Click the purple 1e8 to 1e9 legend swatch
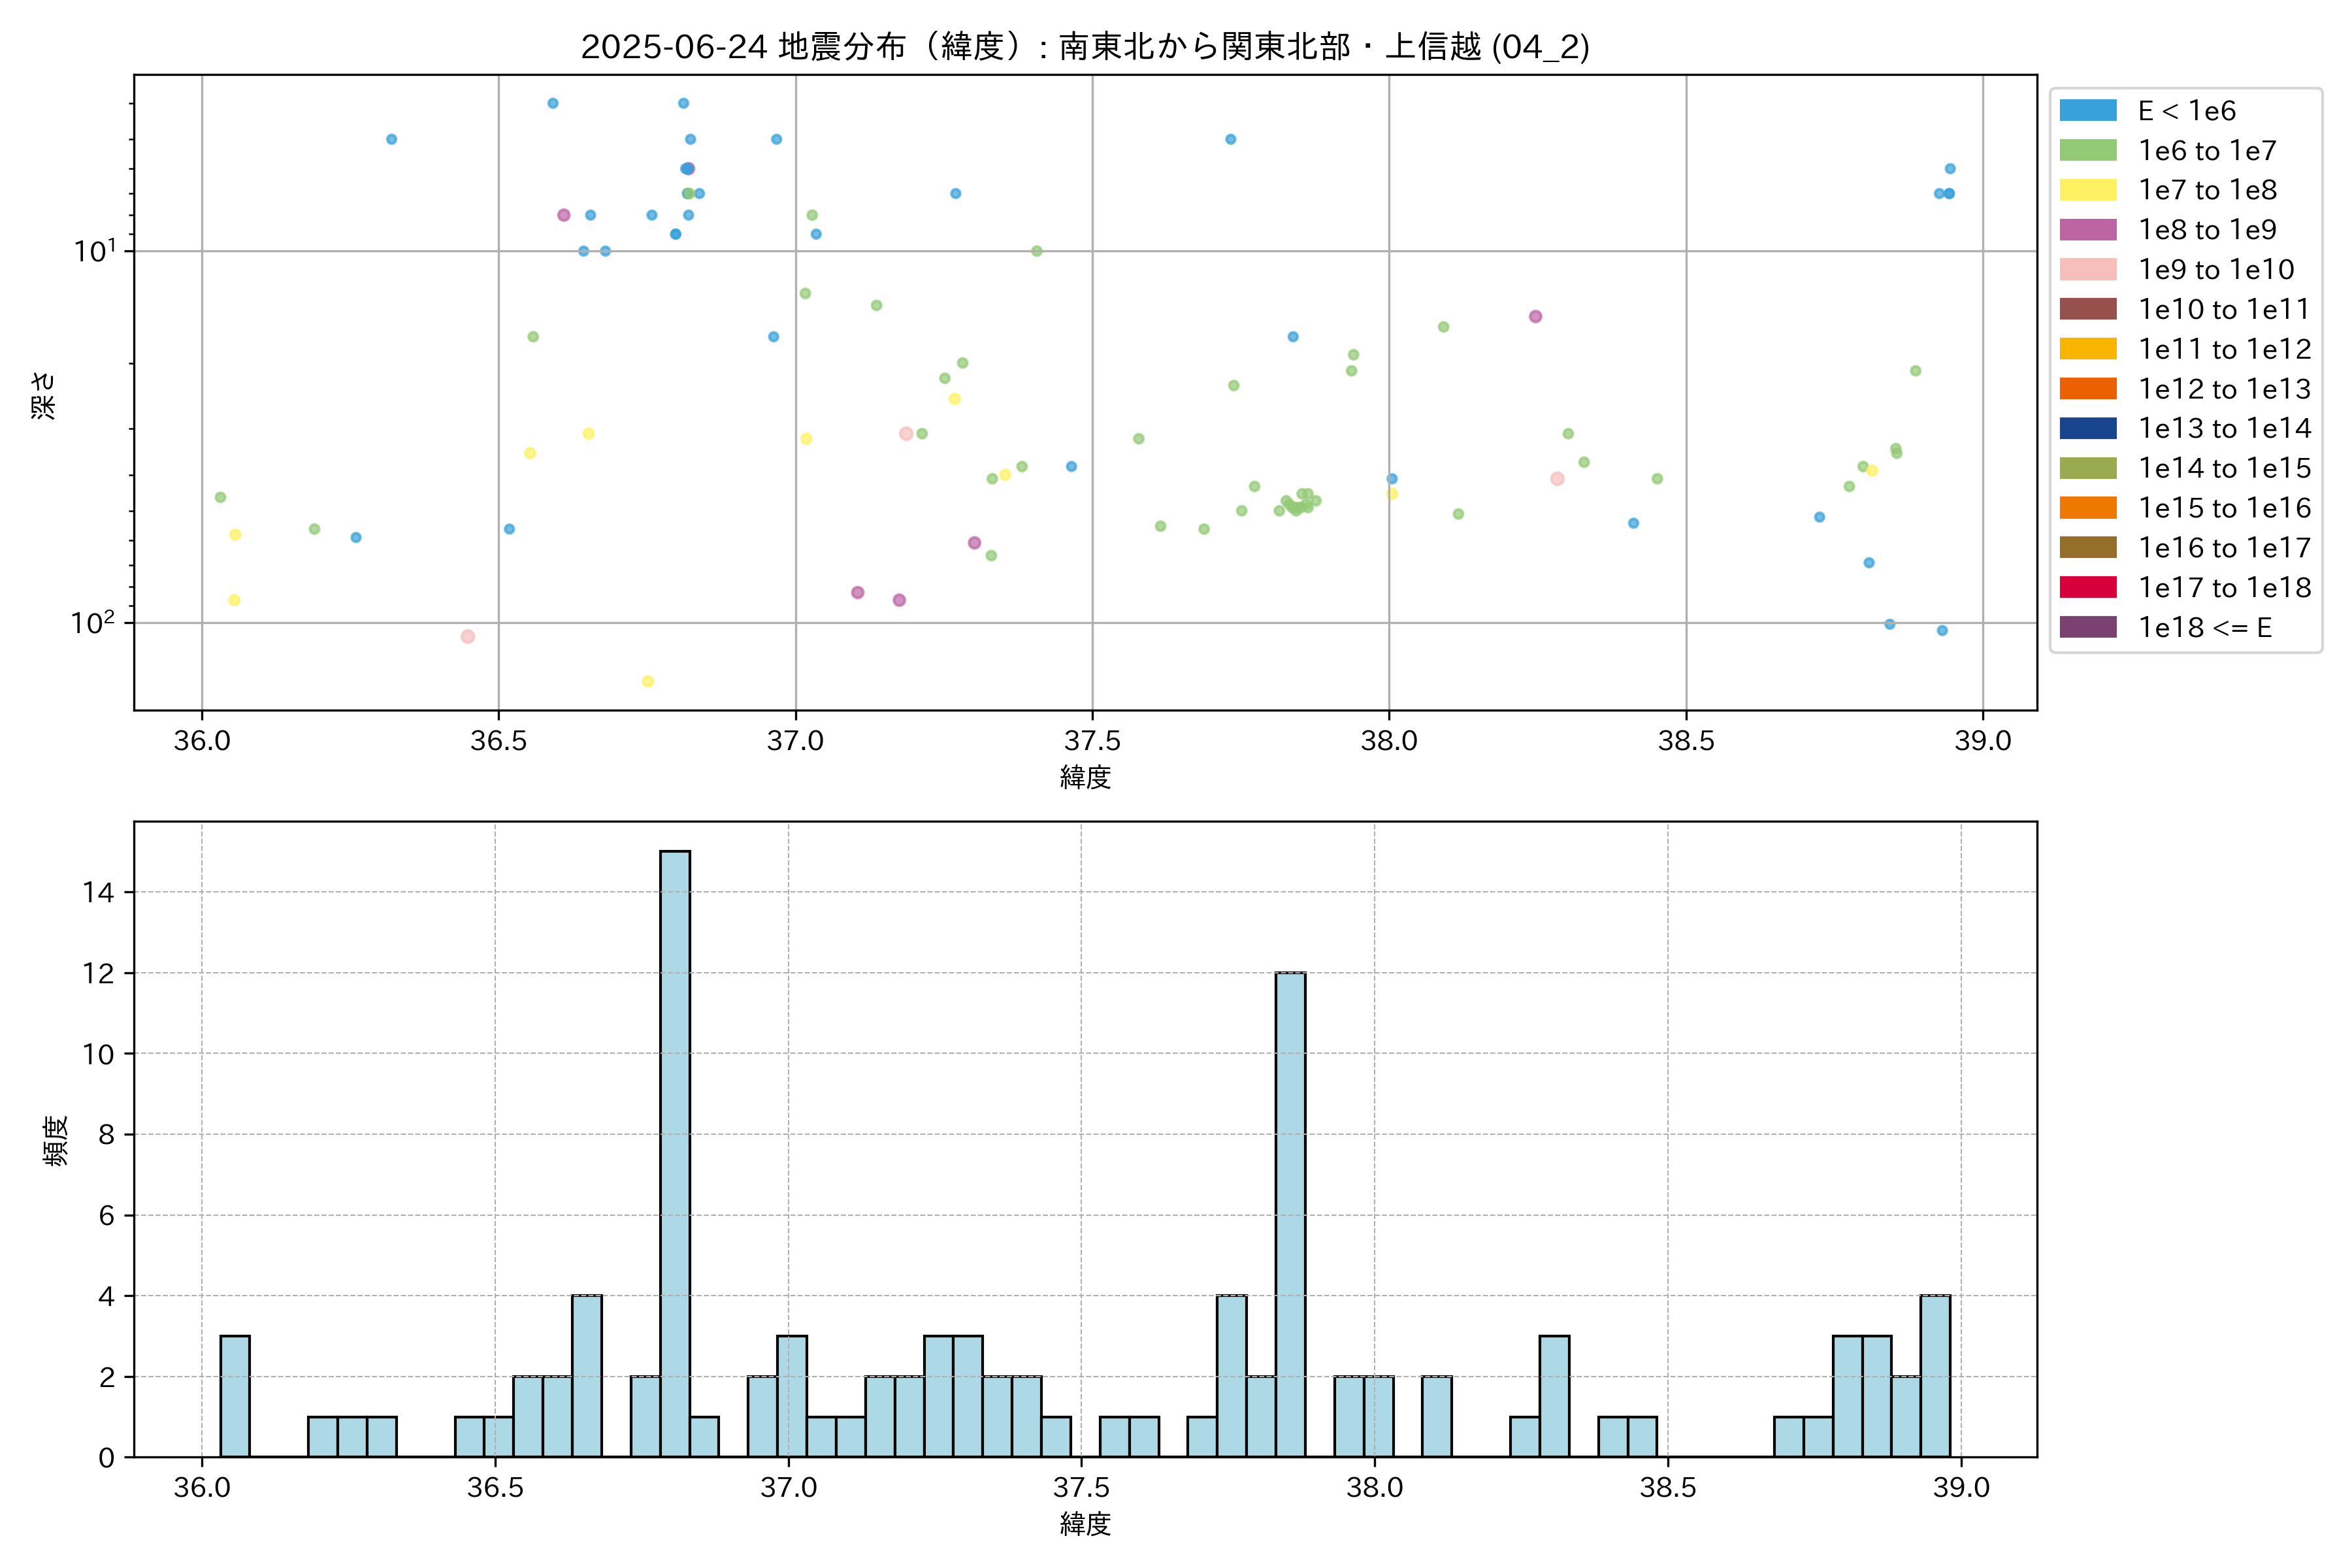2352x1568 pixels. 2087,230
